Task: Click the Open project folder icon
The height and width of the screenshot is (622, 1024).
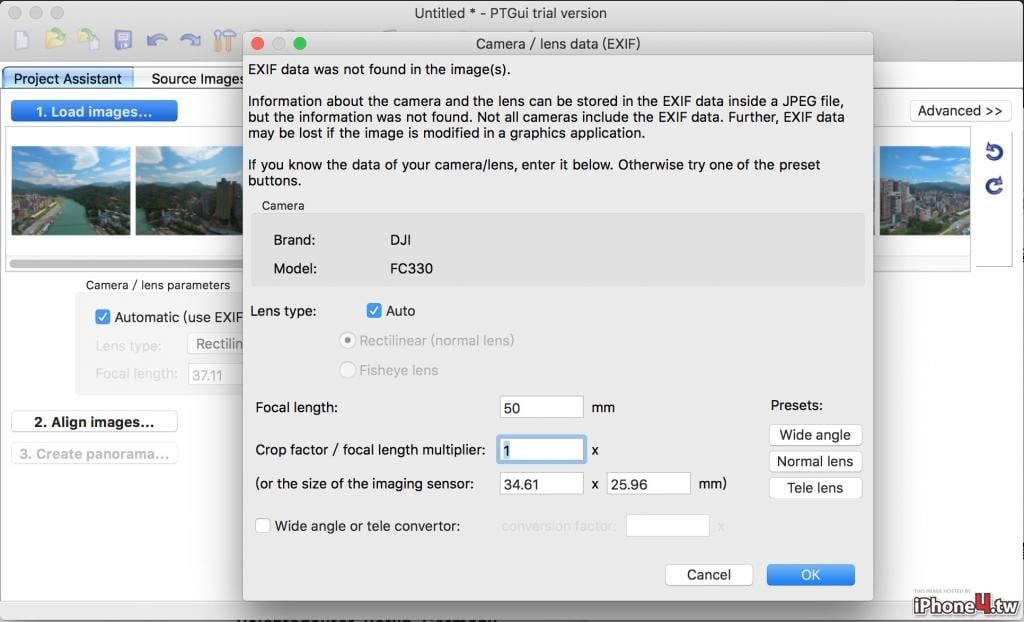Action: pos(56,39)
